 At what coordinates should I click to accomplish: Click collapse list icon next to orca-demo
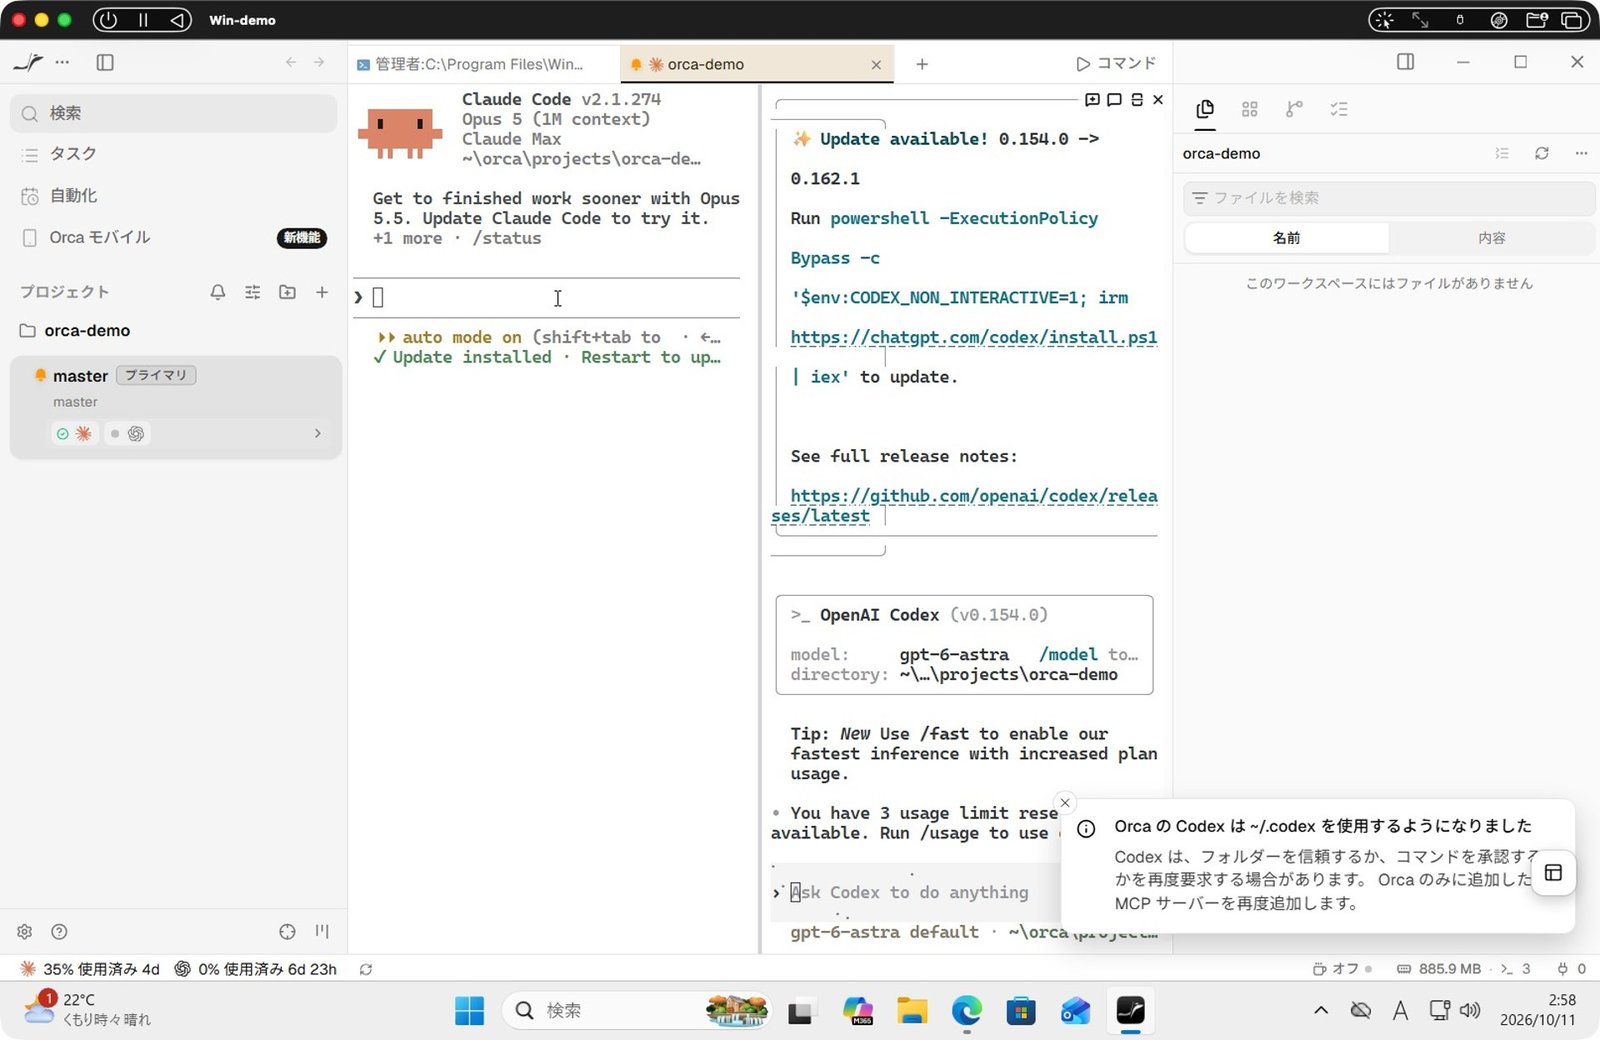tap(1502, 153)
